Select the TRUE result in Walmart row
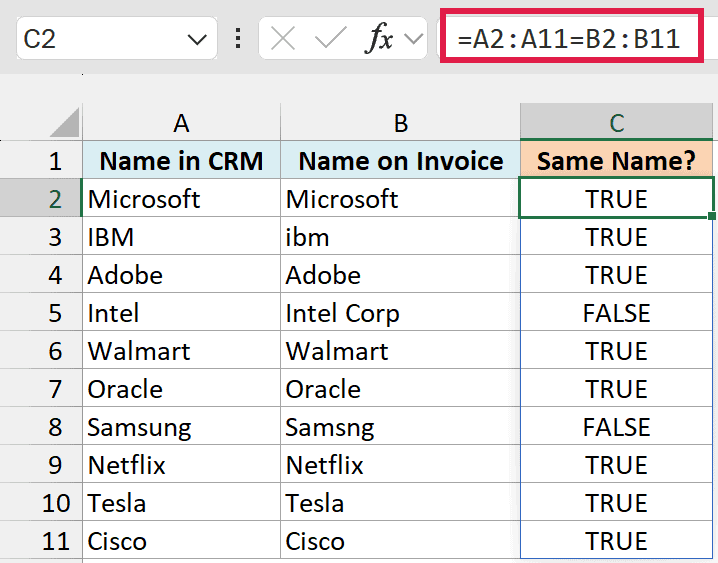 point(616,351)
